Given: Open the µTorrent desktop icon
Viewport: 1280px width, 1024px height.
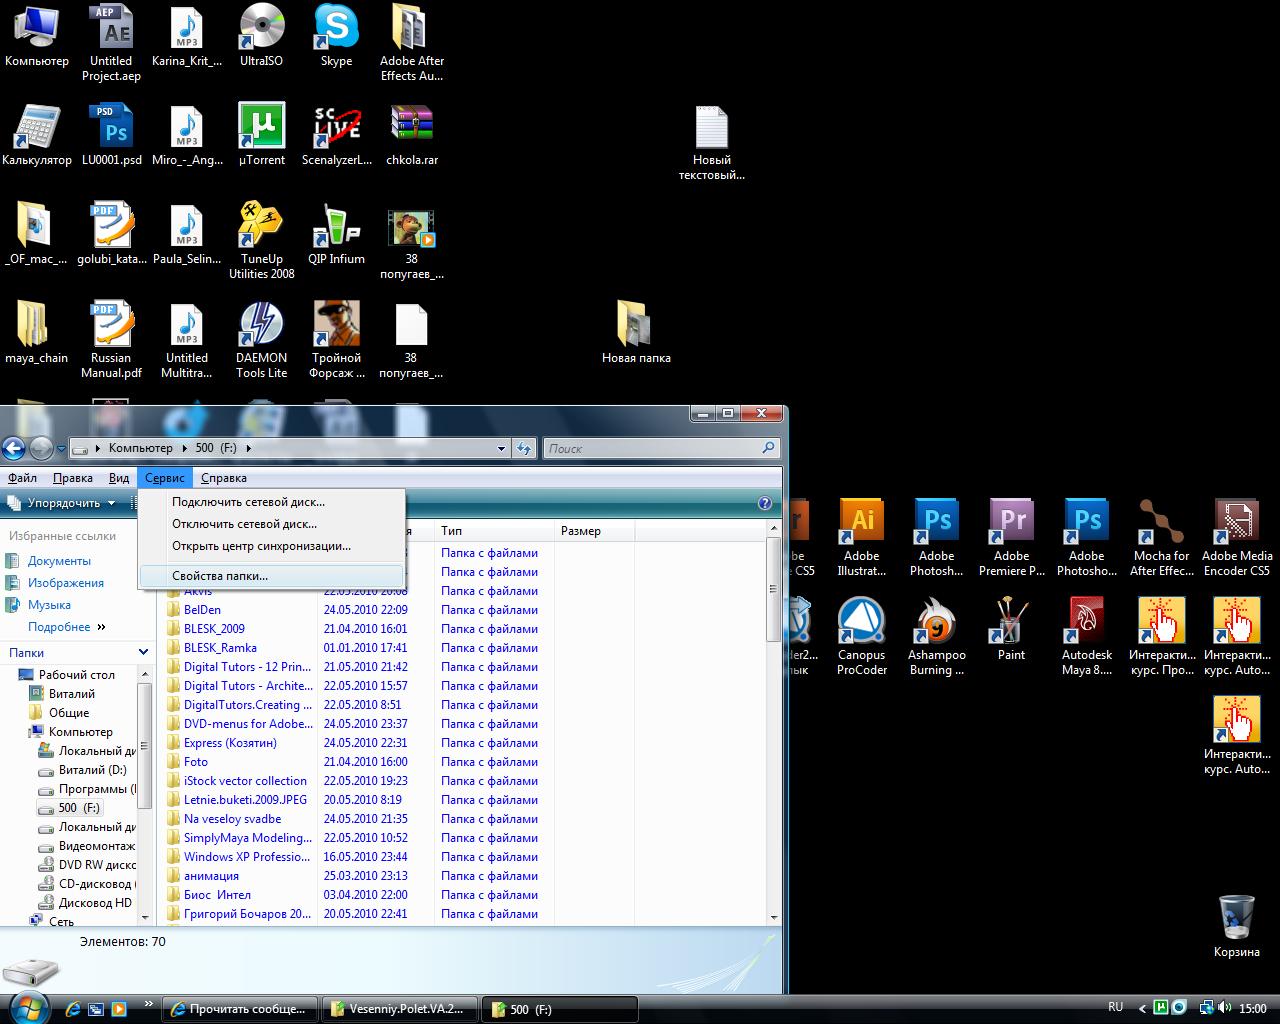Looking at the screenshot, I should pos(261,135).
